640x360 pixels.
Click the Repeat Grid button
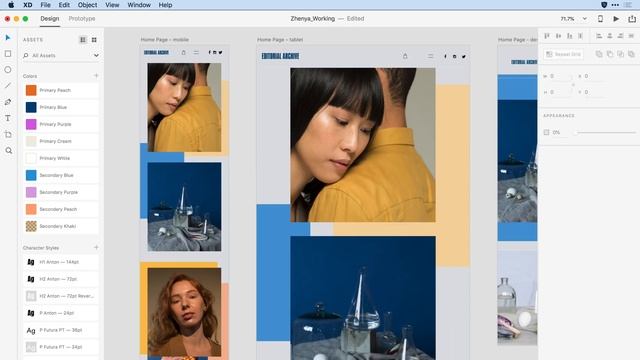[x=564, y=54]
